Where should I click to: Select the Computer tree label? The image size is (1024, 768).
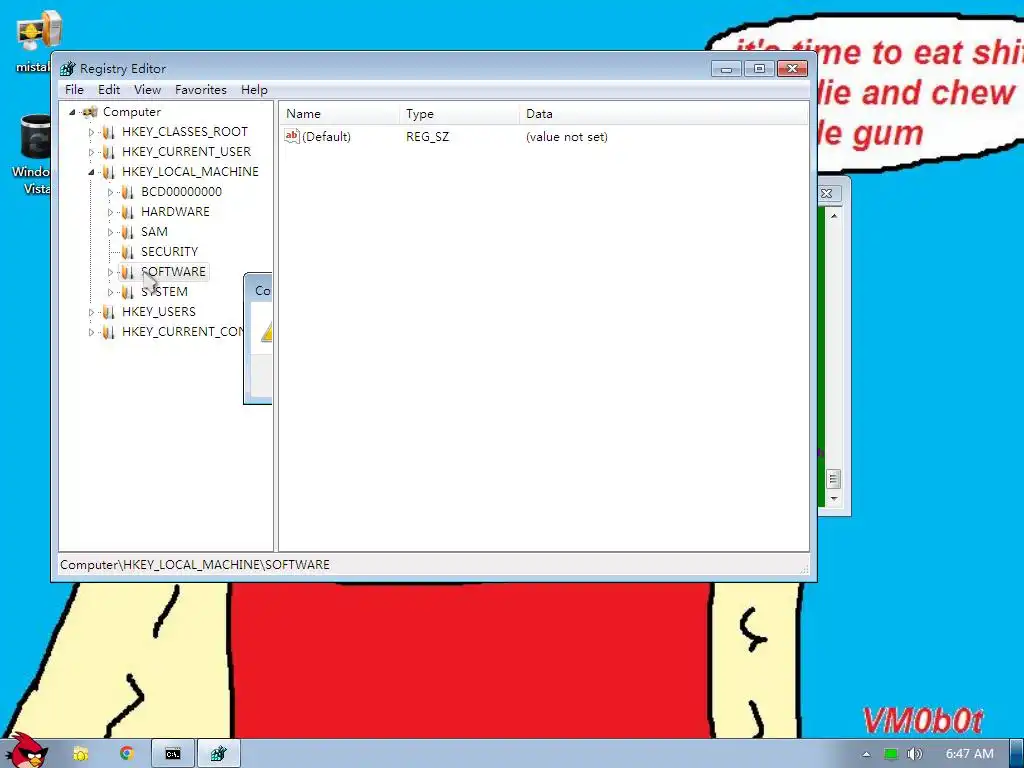click(x=131, y=112)
